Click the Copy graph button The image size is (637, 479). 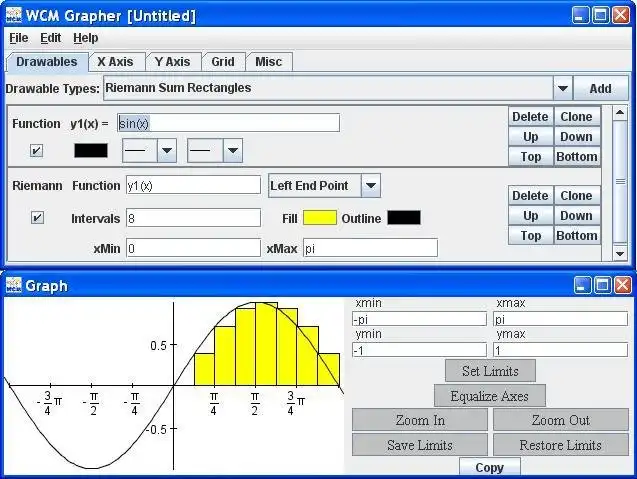[490, 467]
